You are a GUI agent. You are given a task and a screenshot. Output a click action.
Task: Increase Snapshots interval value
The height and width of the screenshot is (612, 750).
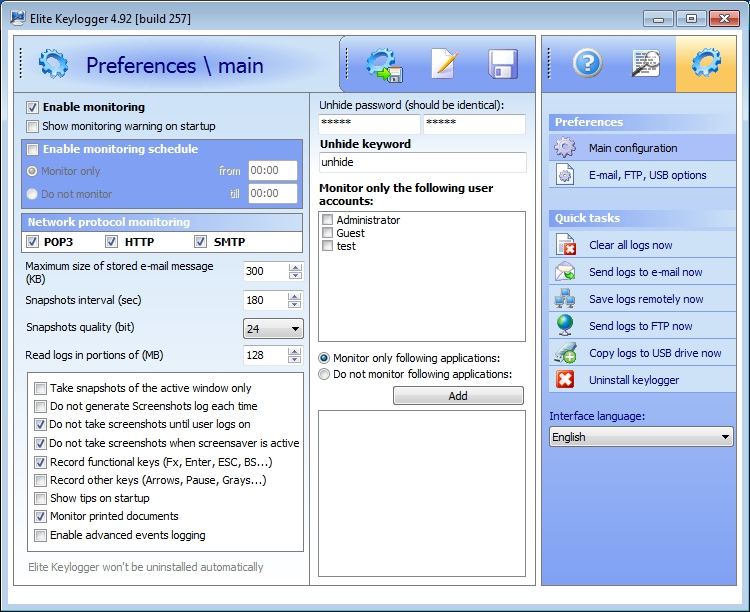click(x=295, y=297)
